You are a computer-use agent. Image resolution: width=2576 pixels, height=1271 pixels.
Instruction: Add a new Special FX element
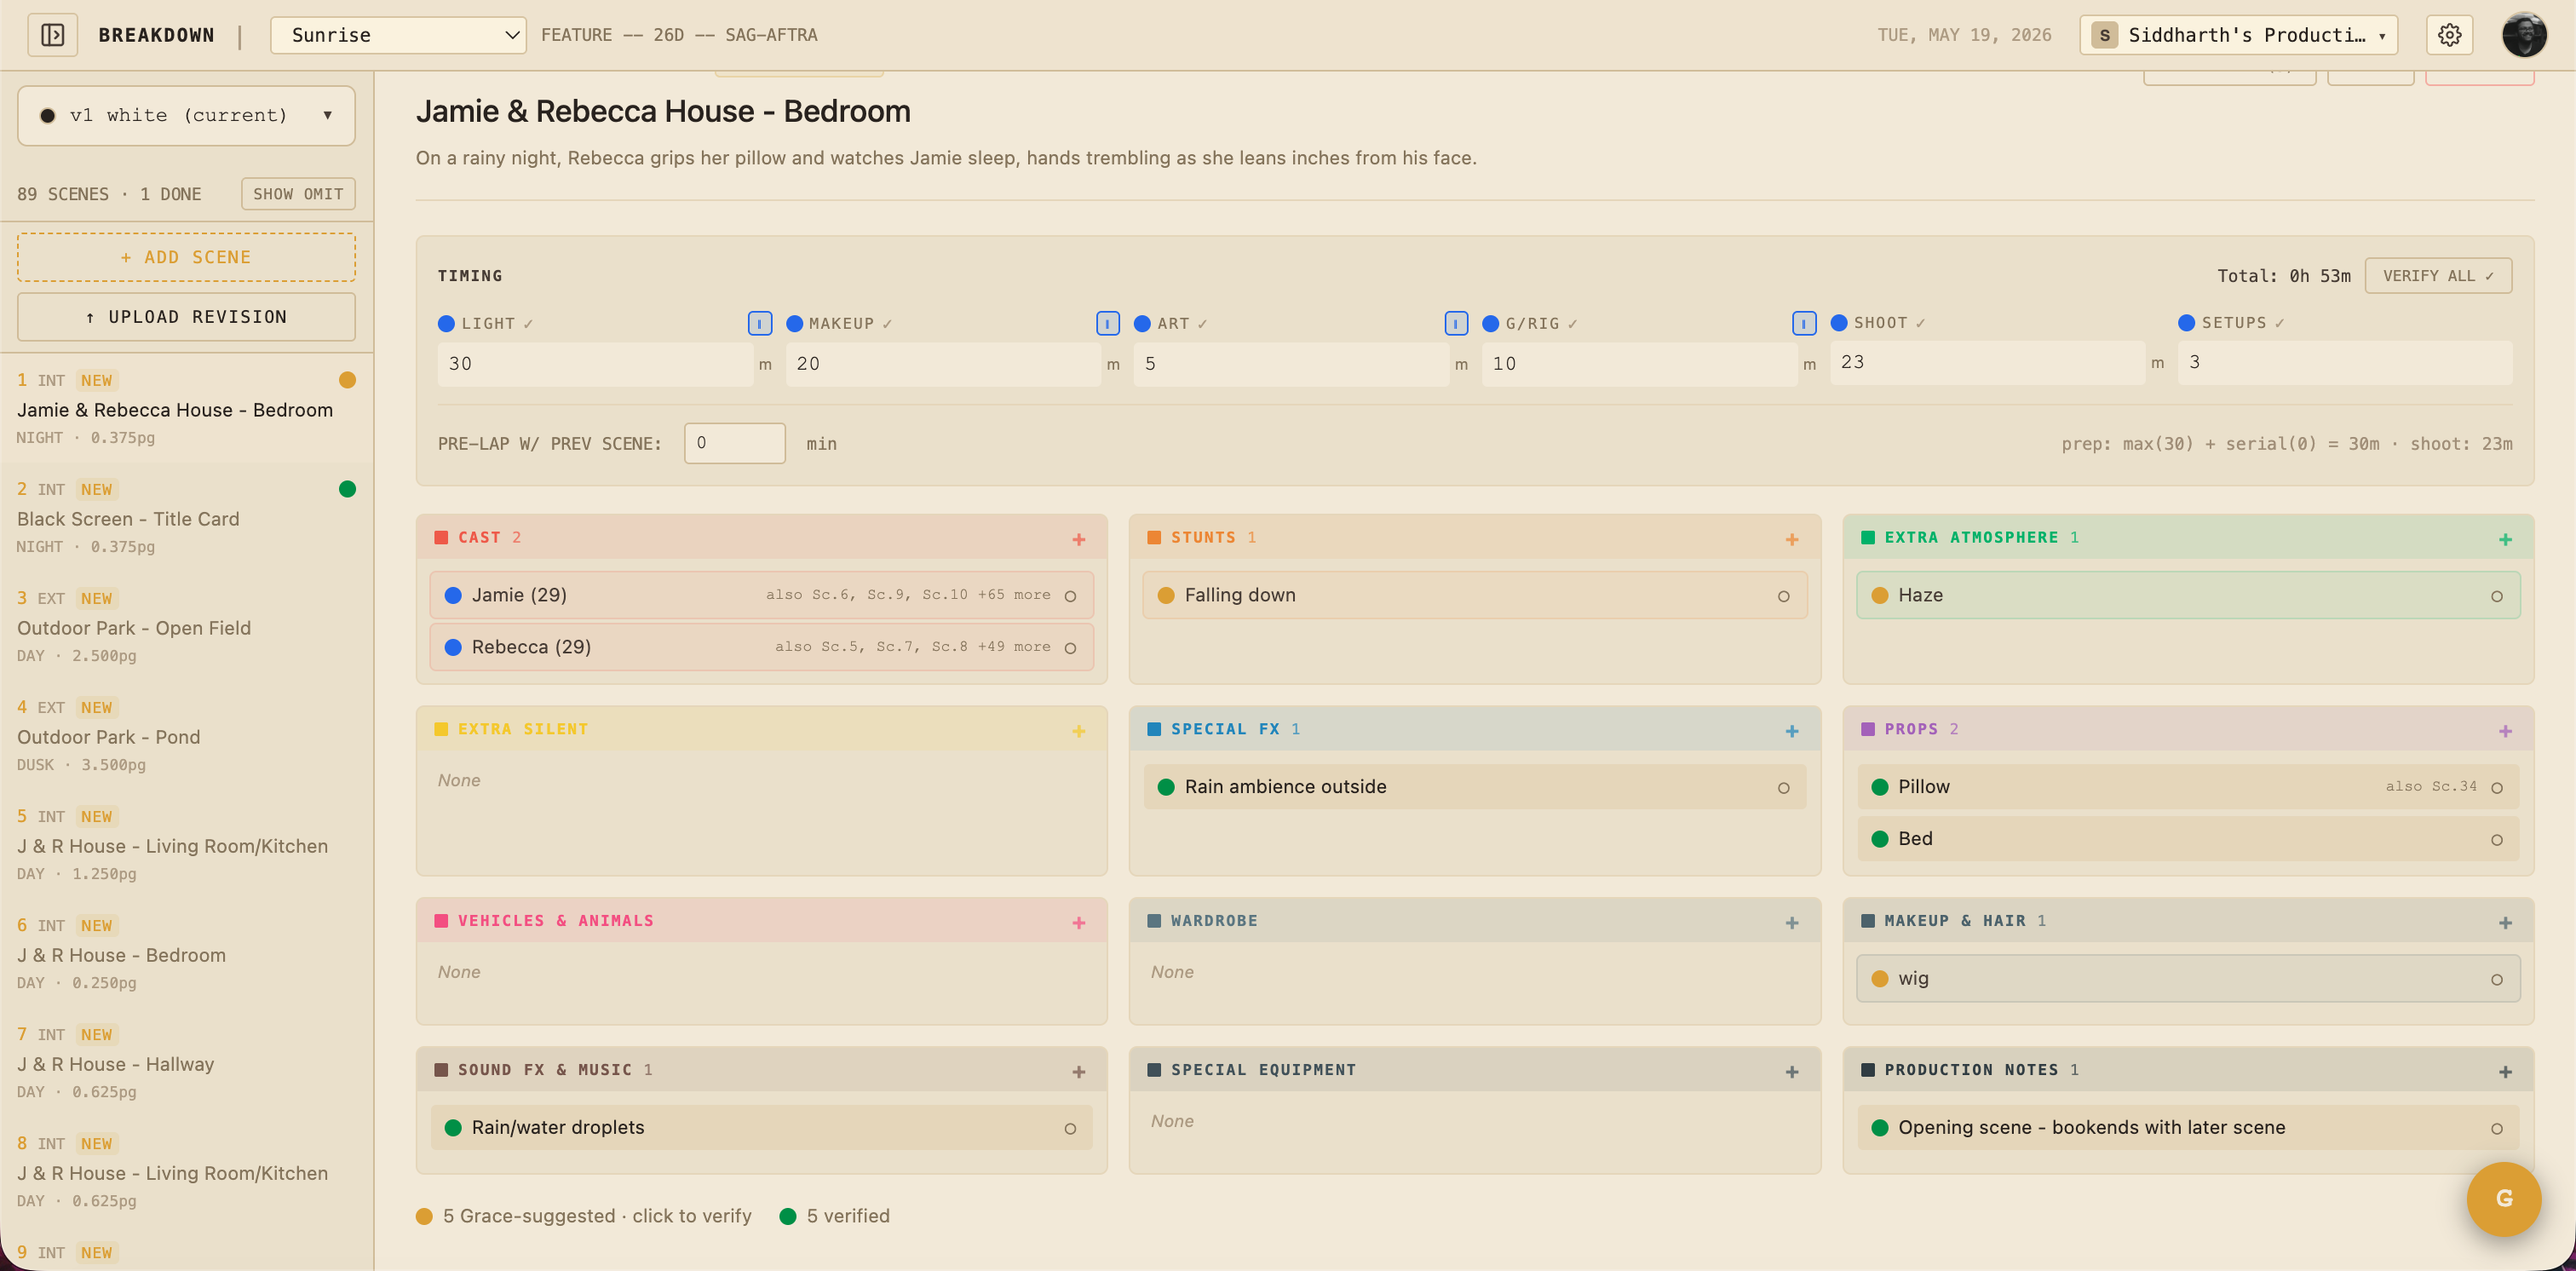click(1791, 731)
